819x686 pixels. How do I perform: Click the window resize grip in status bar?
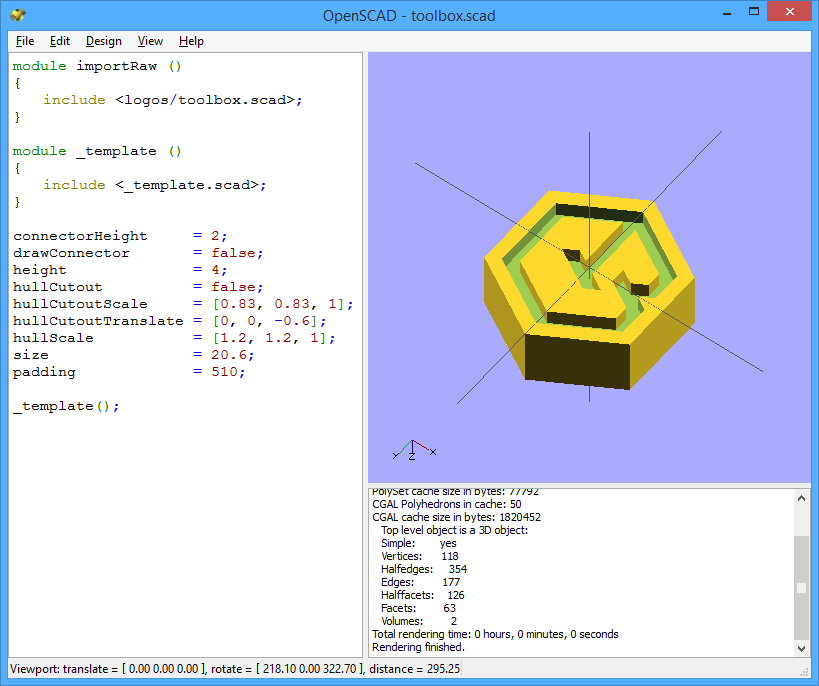click(x=804, y=672)
